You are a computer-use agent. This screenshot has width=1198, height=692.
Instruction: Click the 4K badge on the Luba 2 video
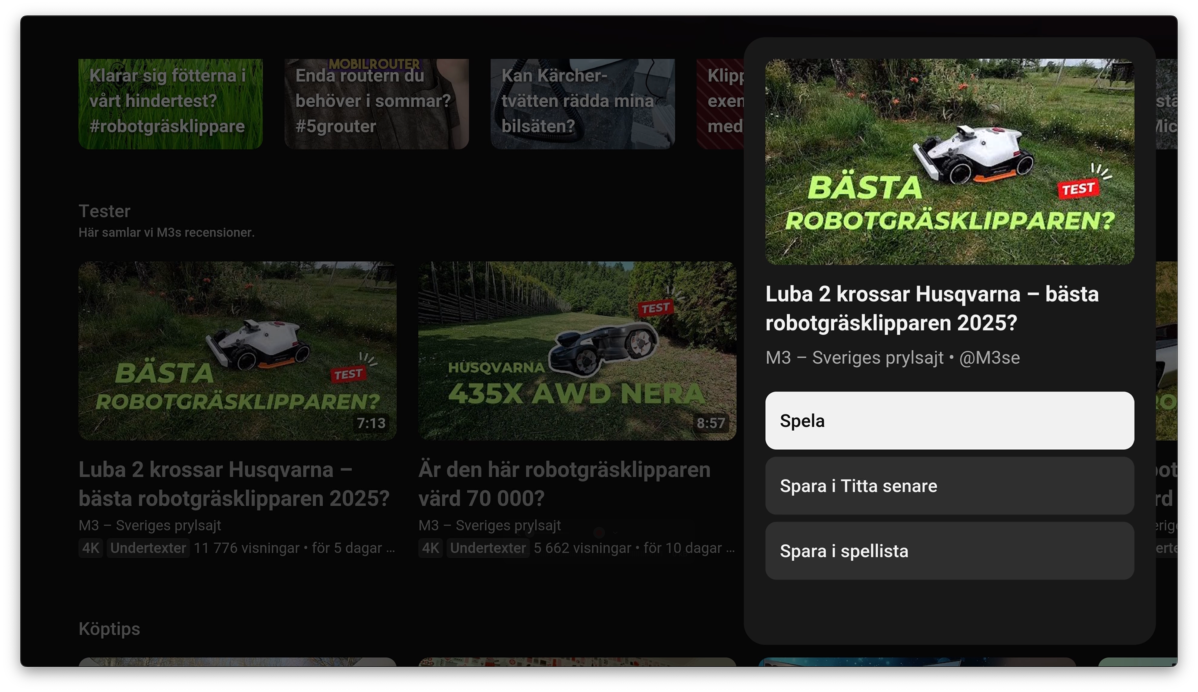(90, 548)
